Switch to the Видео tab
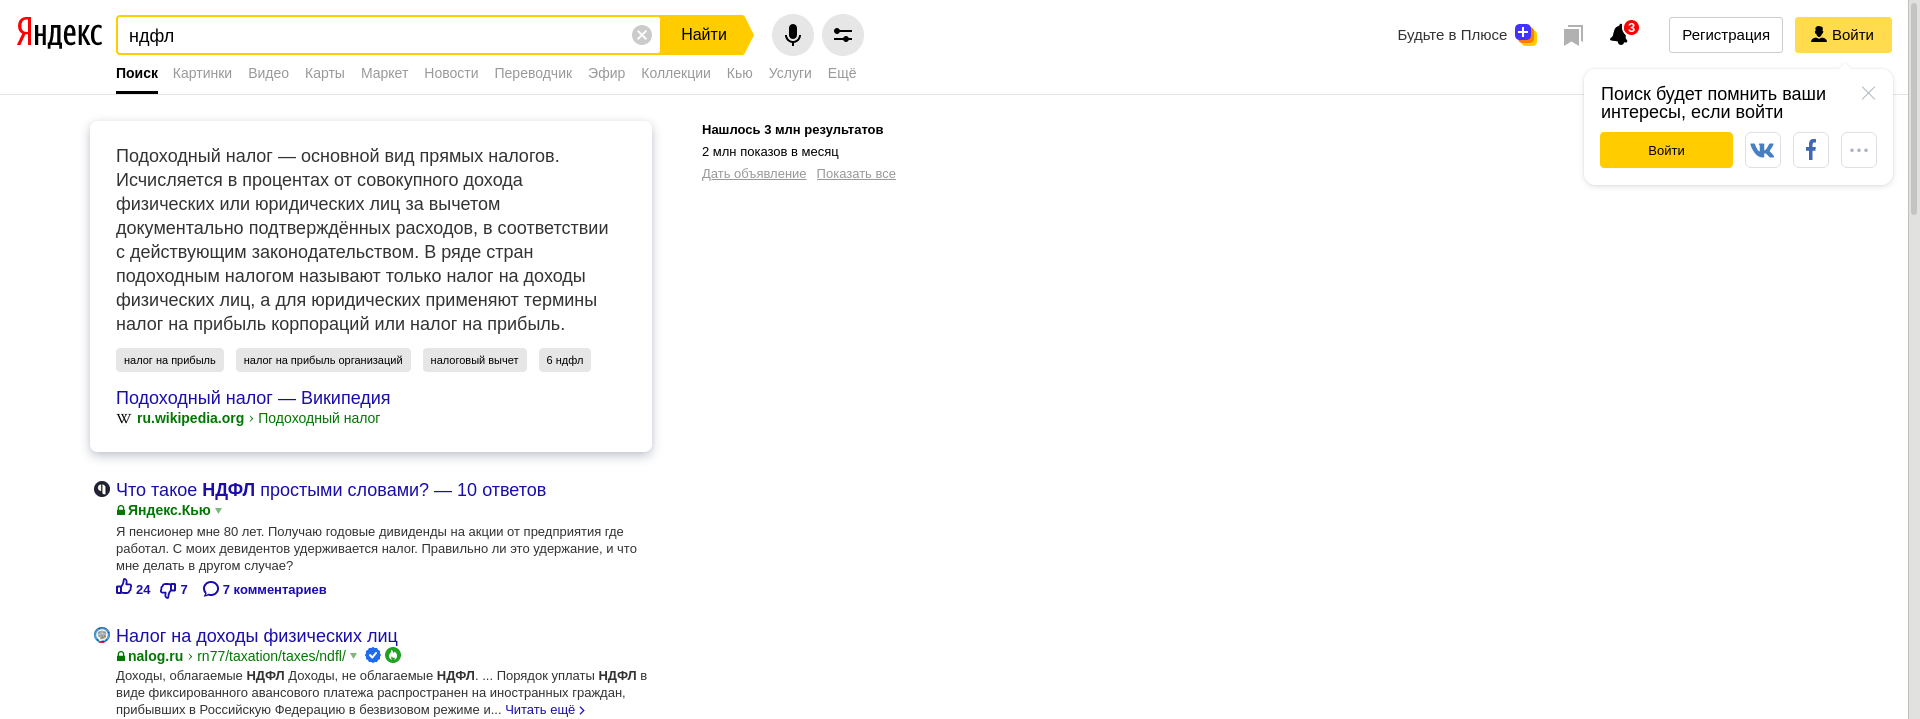1920x719 pixels. click(268, 73)
